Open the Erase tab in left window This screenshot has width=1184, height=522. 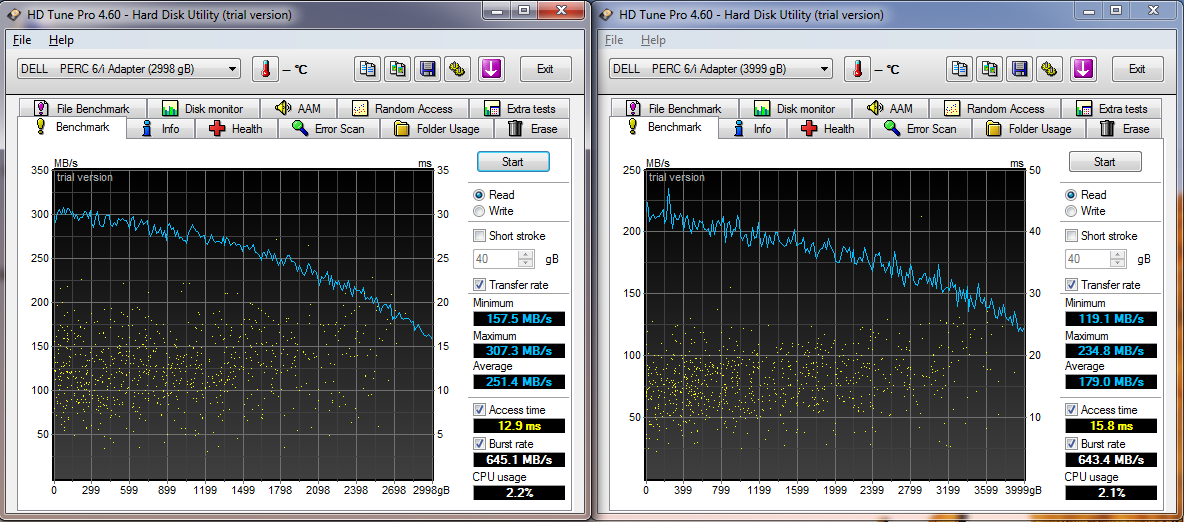[x=532, y=128]
